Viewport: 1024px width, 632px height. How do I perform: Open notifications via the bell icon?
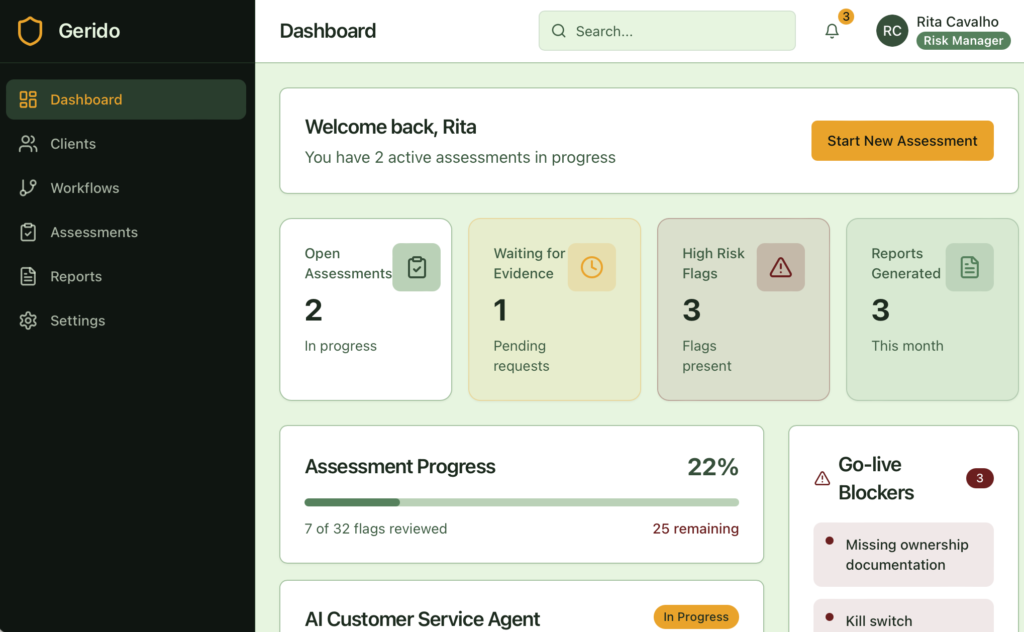831,31
